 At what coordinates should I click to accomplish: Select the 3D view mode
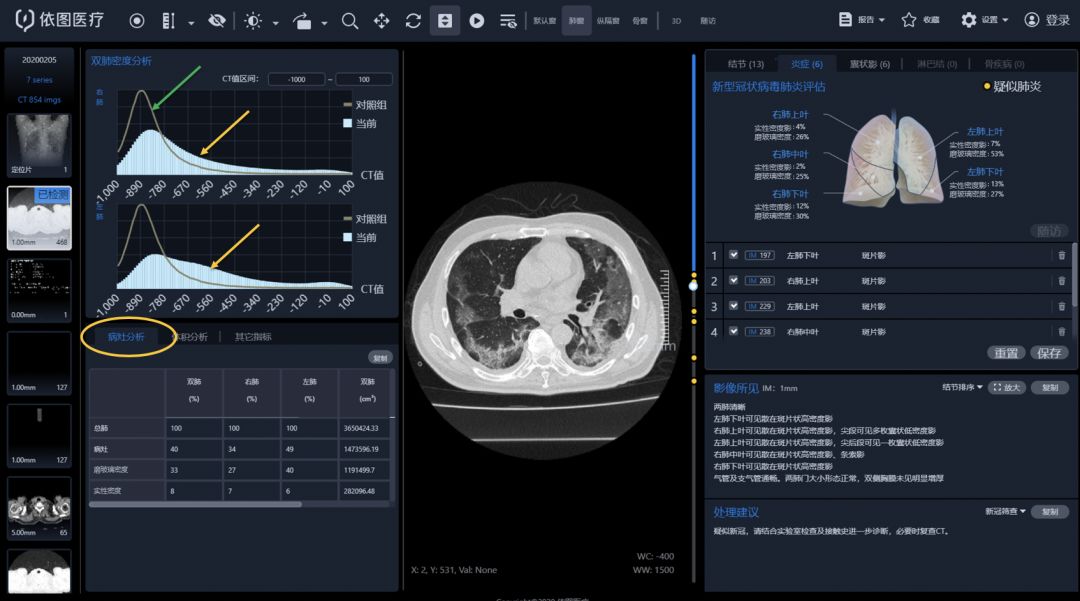676,21
